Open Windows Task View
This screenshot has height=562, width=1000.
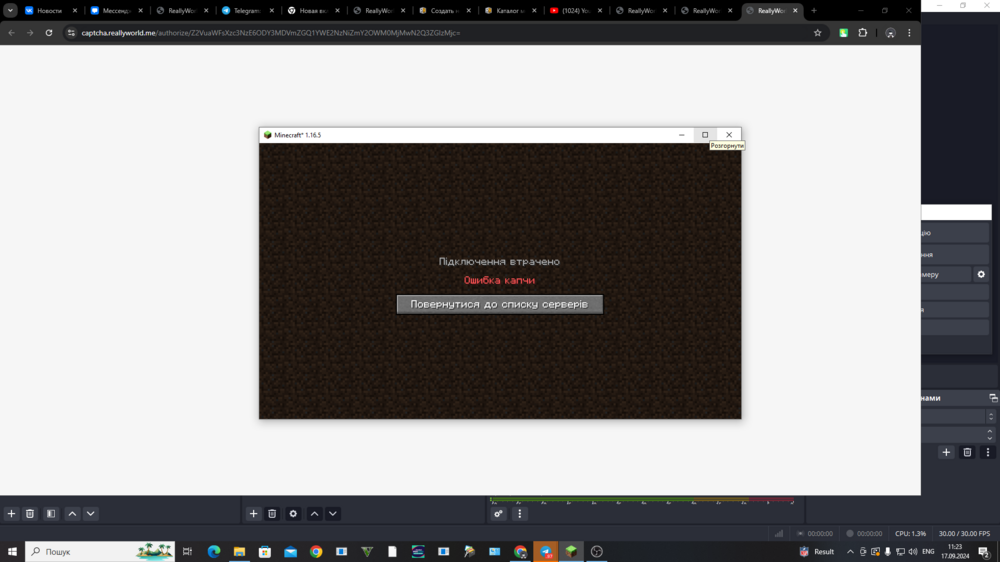[187, 551]
